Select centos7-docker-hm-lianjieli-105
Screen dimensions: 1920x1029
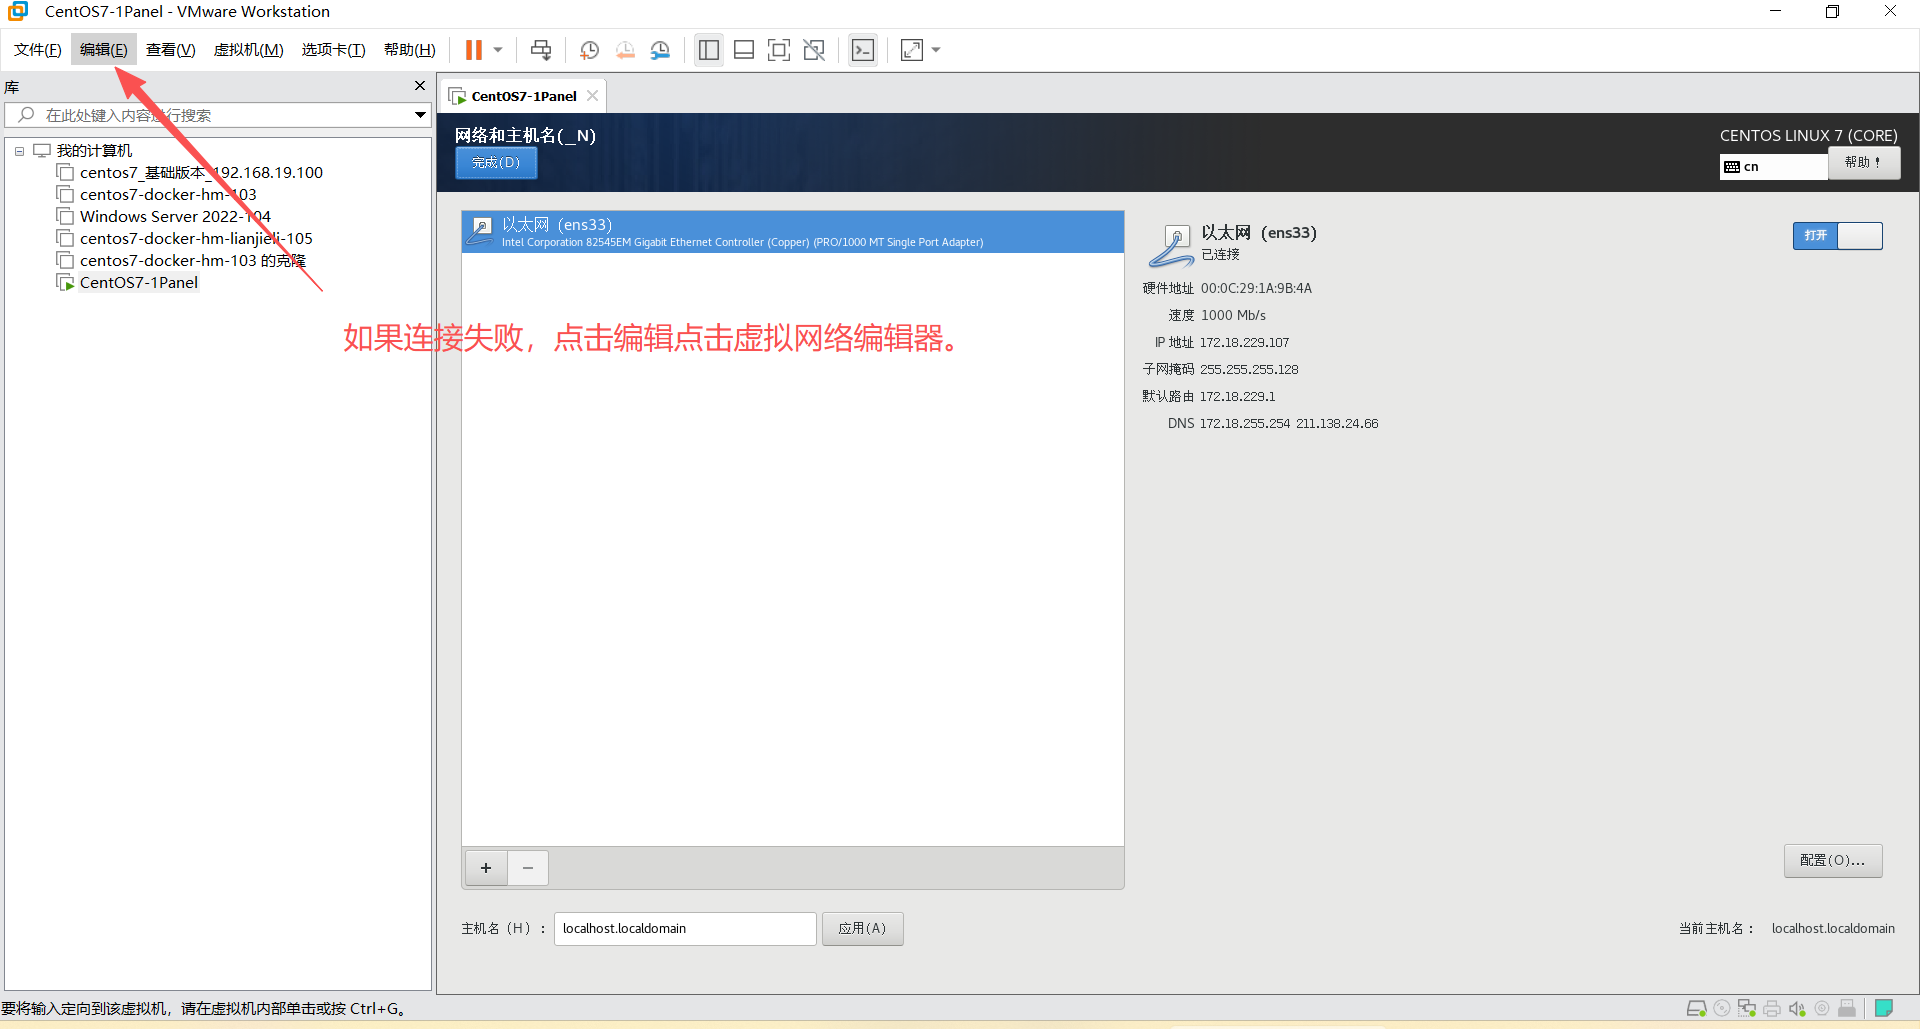(x=196, y=239)
